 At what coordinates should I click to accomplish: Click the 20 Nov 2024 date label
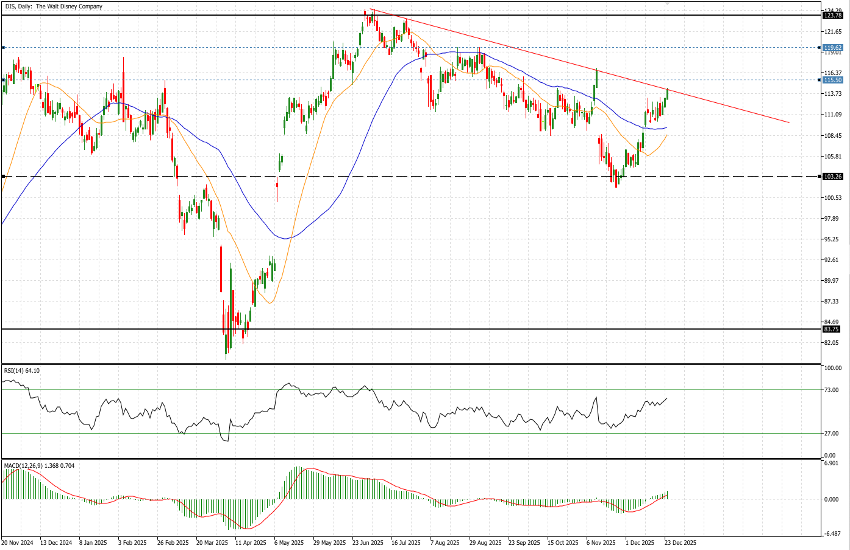20,543
